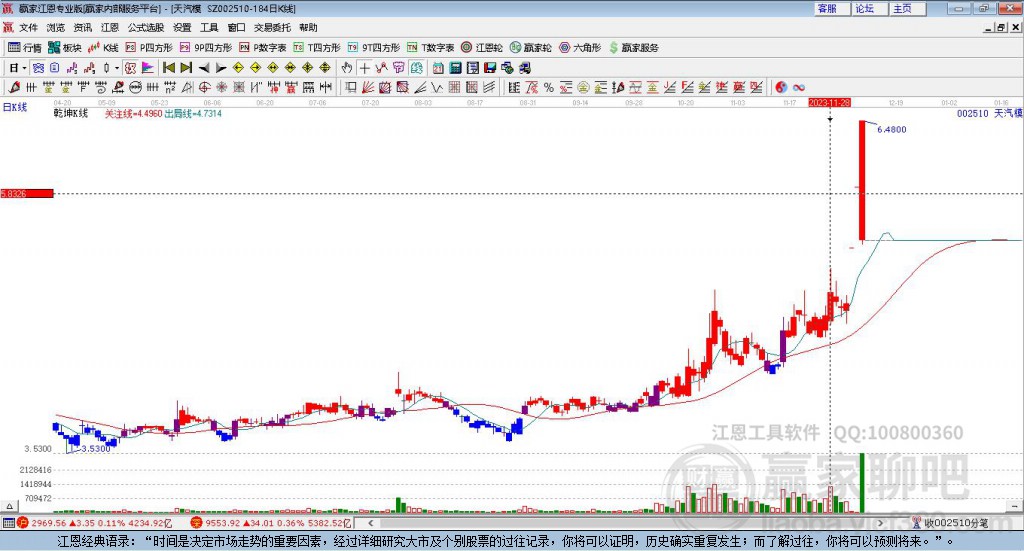
Task: Click the 关注线=4.4960 indicator label
Action: [133, 114]
